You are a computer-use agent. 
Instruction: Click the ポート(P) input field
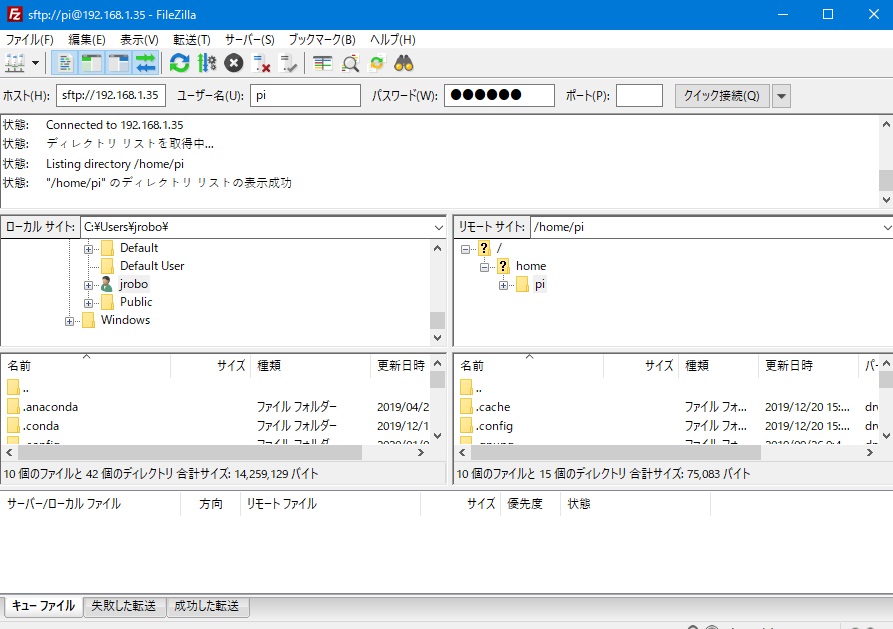pyautogui.click(x=640, y=96)
